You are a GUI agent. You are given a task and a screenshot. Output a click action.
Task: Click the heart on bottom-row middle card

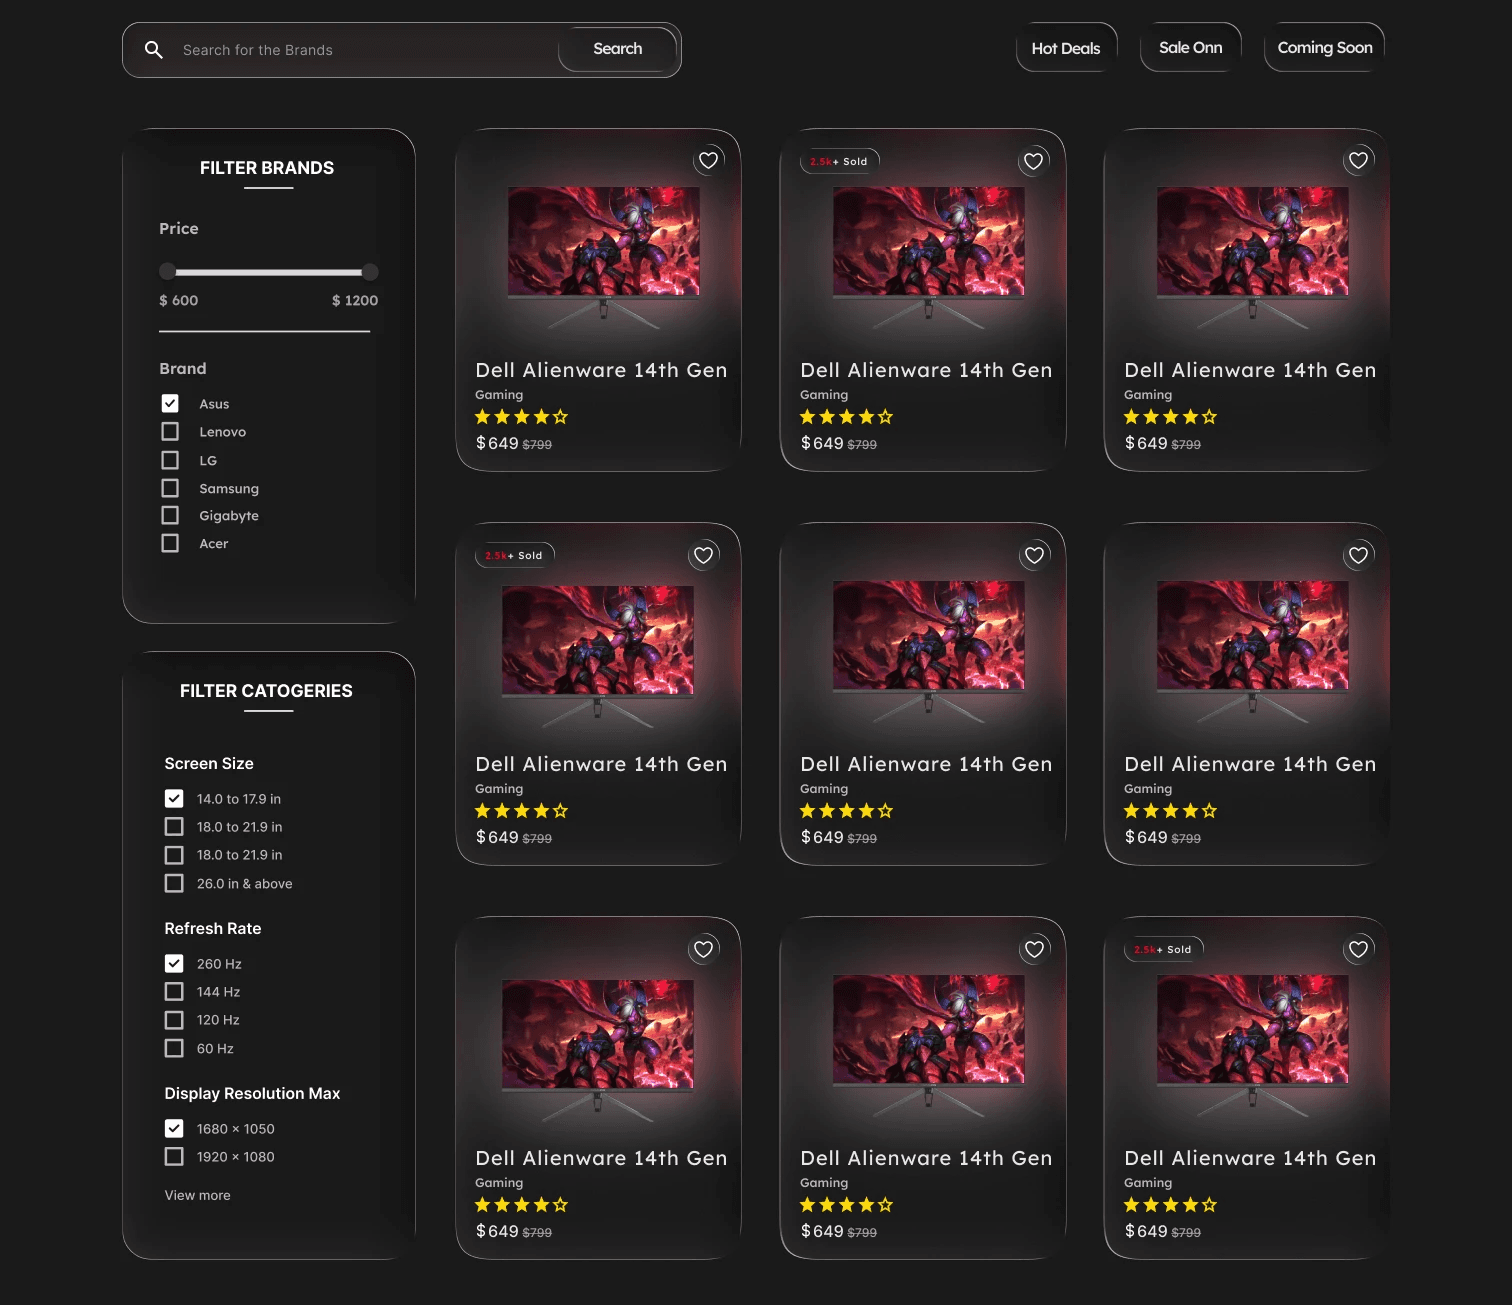pyautogui.click(x=1034, y=949)
